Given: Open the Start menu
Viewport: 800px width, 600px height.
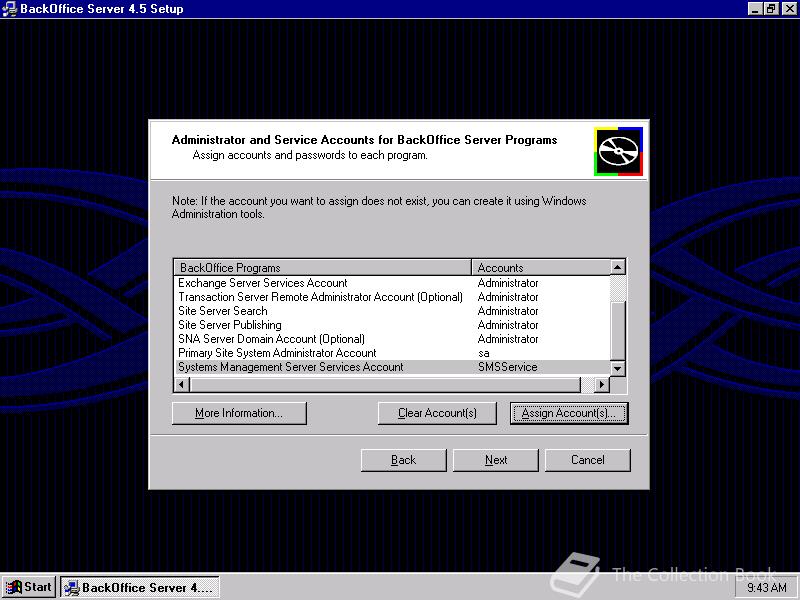Looking at the screenshot, I should [29, 587].
